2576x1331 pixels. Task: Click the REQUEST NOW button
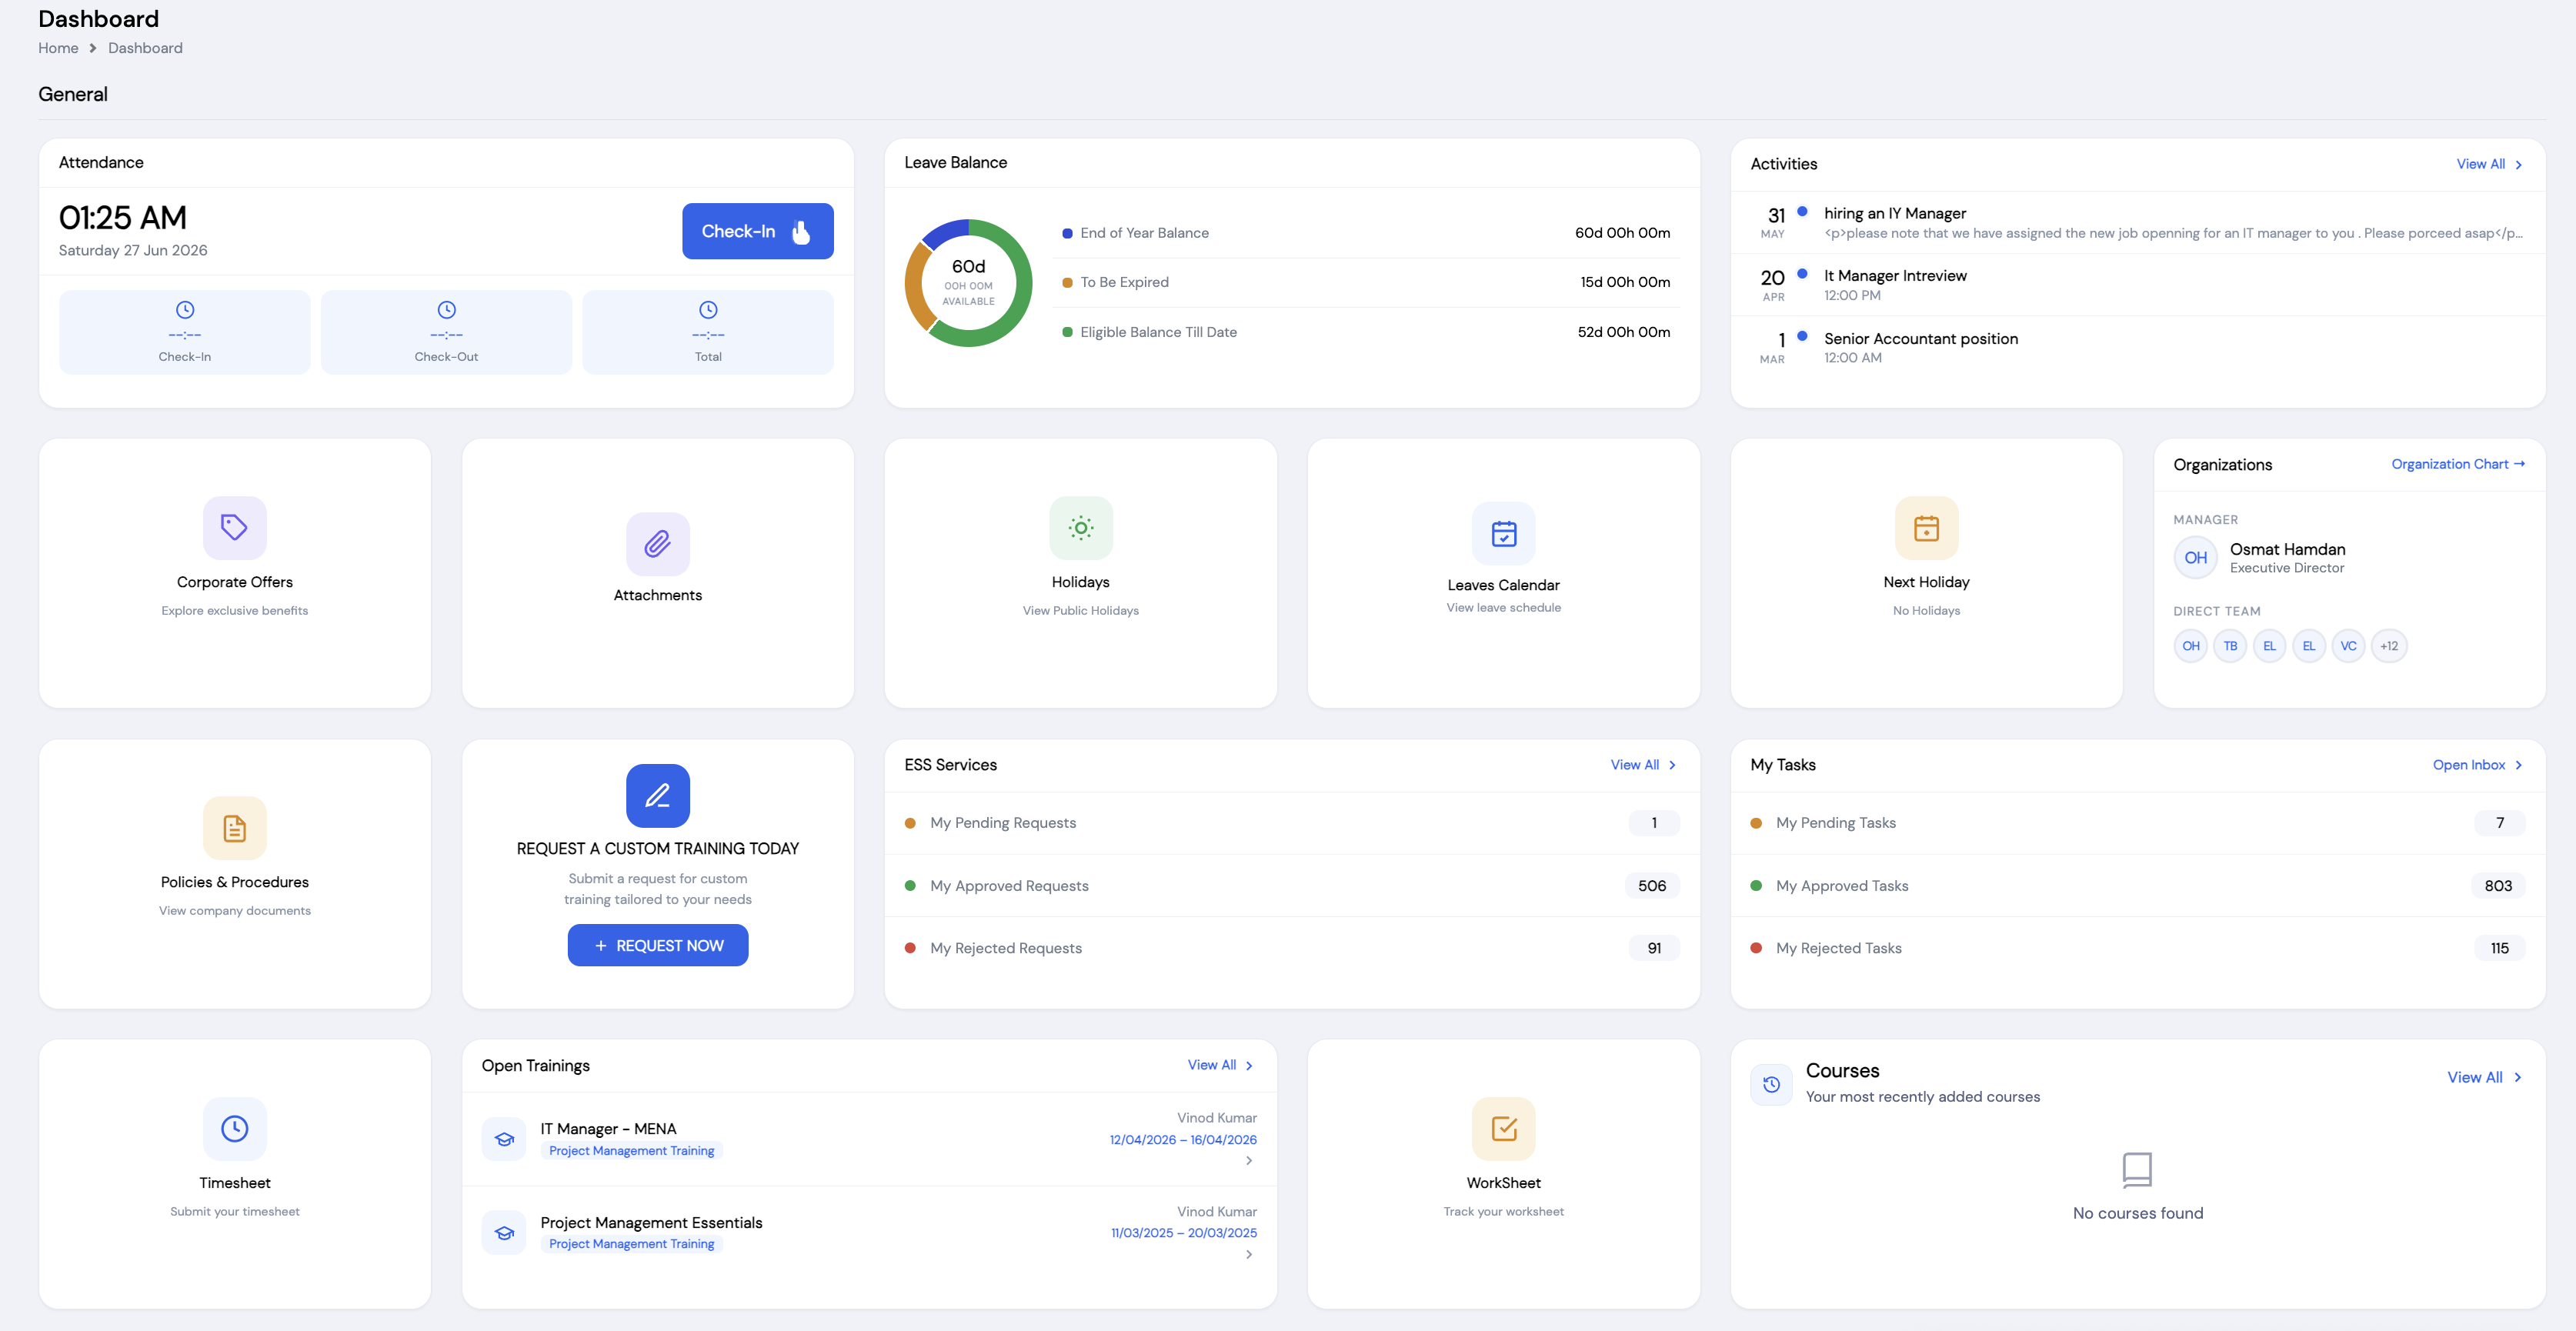point(658,945)
